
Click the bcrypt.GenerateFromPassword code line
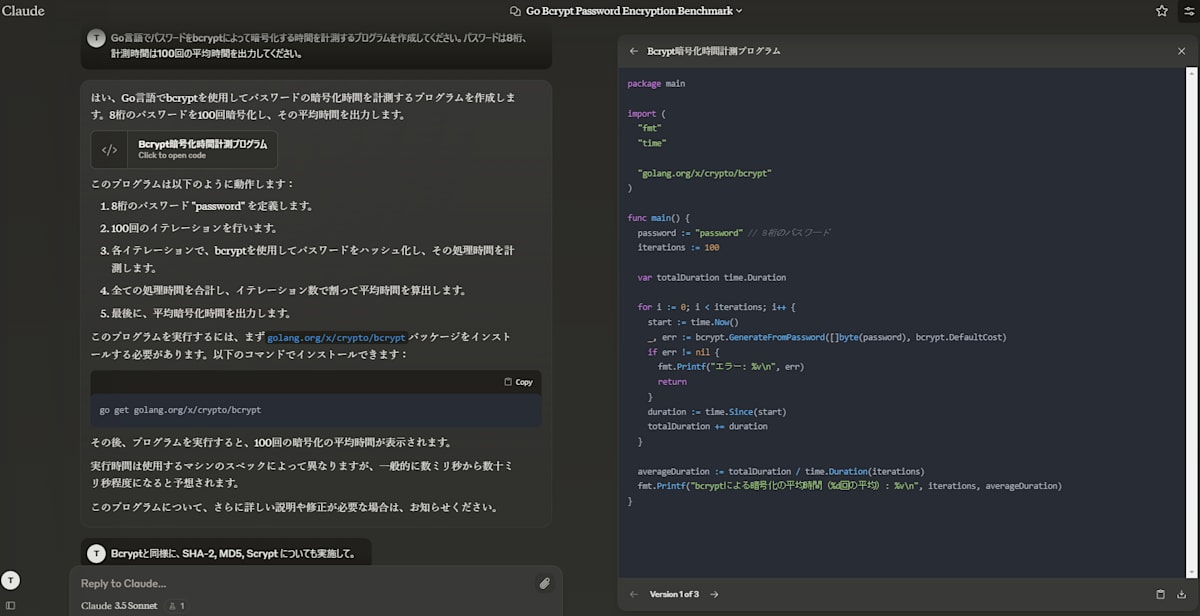pos(826,337)
